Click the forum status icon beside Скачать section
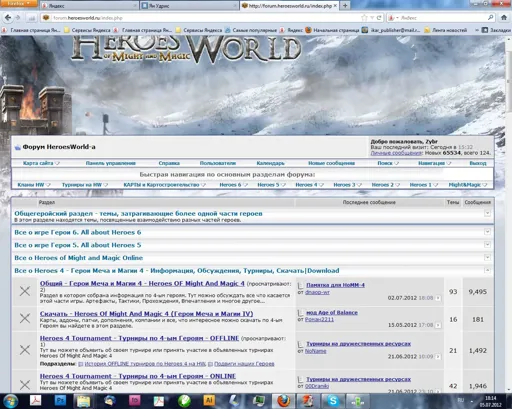Screen dimensions: 512x409 pyautogui.click(x=25, y=318)
